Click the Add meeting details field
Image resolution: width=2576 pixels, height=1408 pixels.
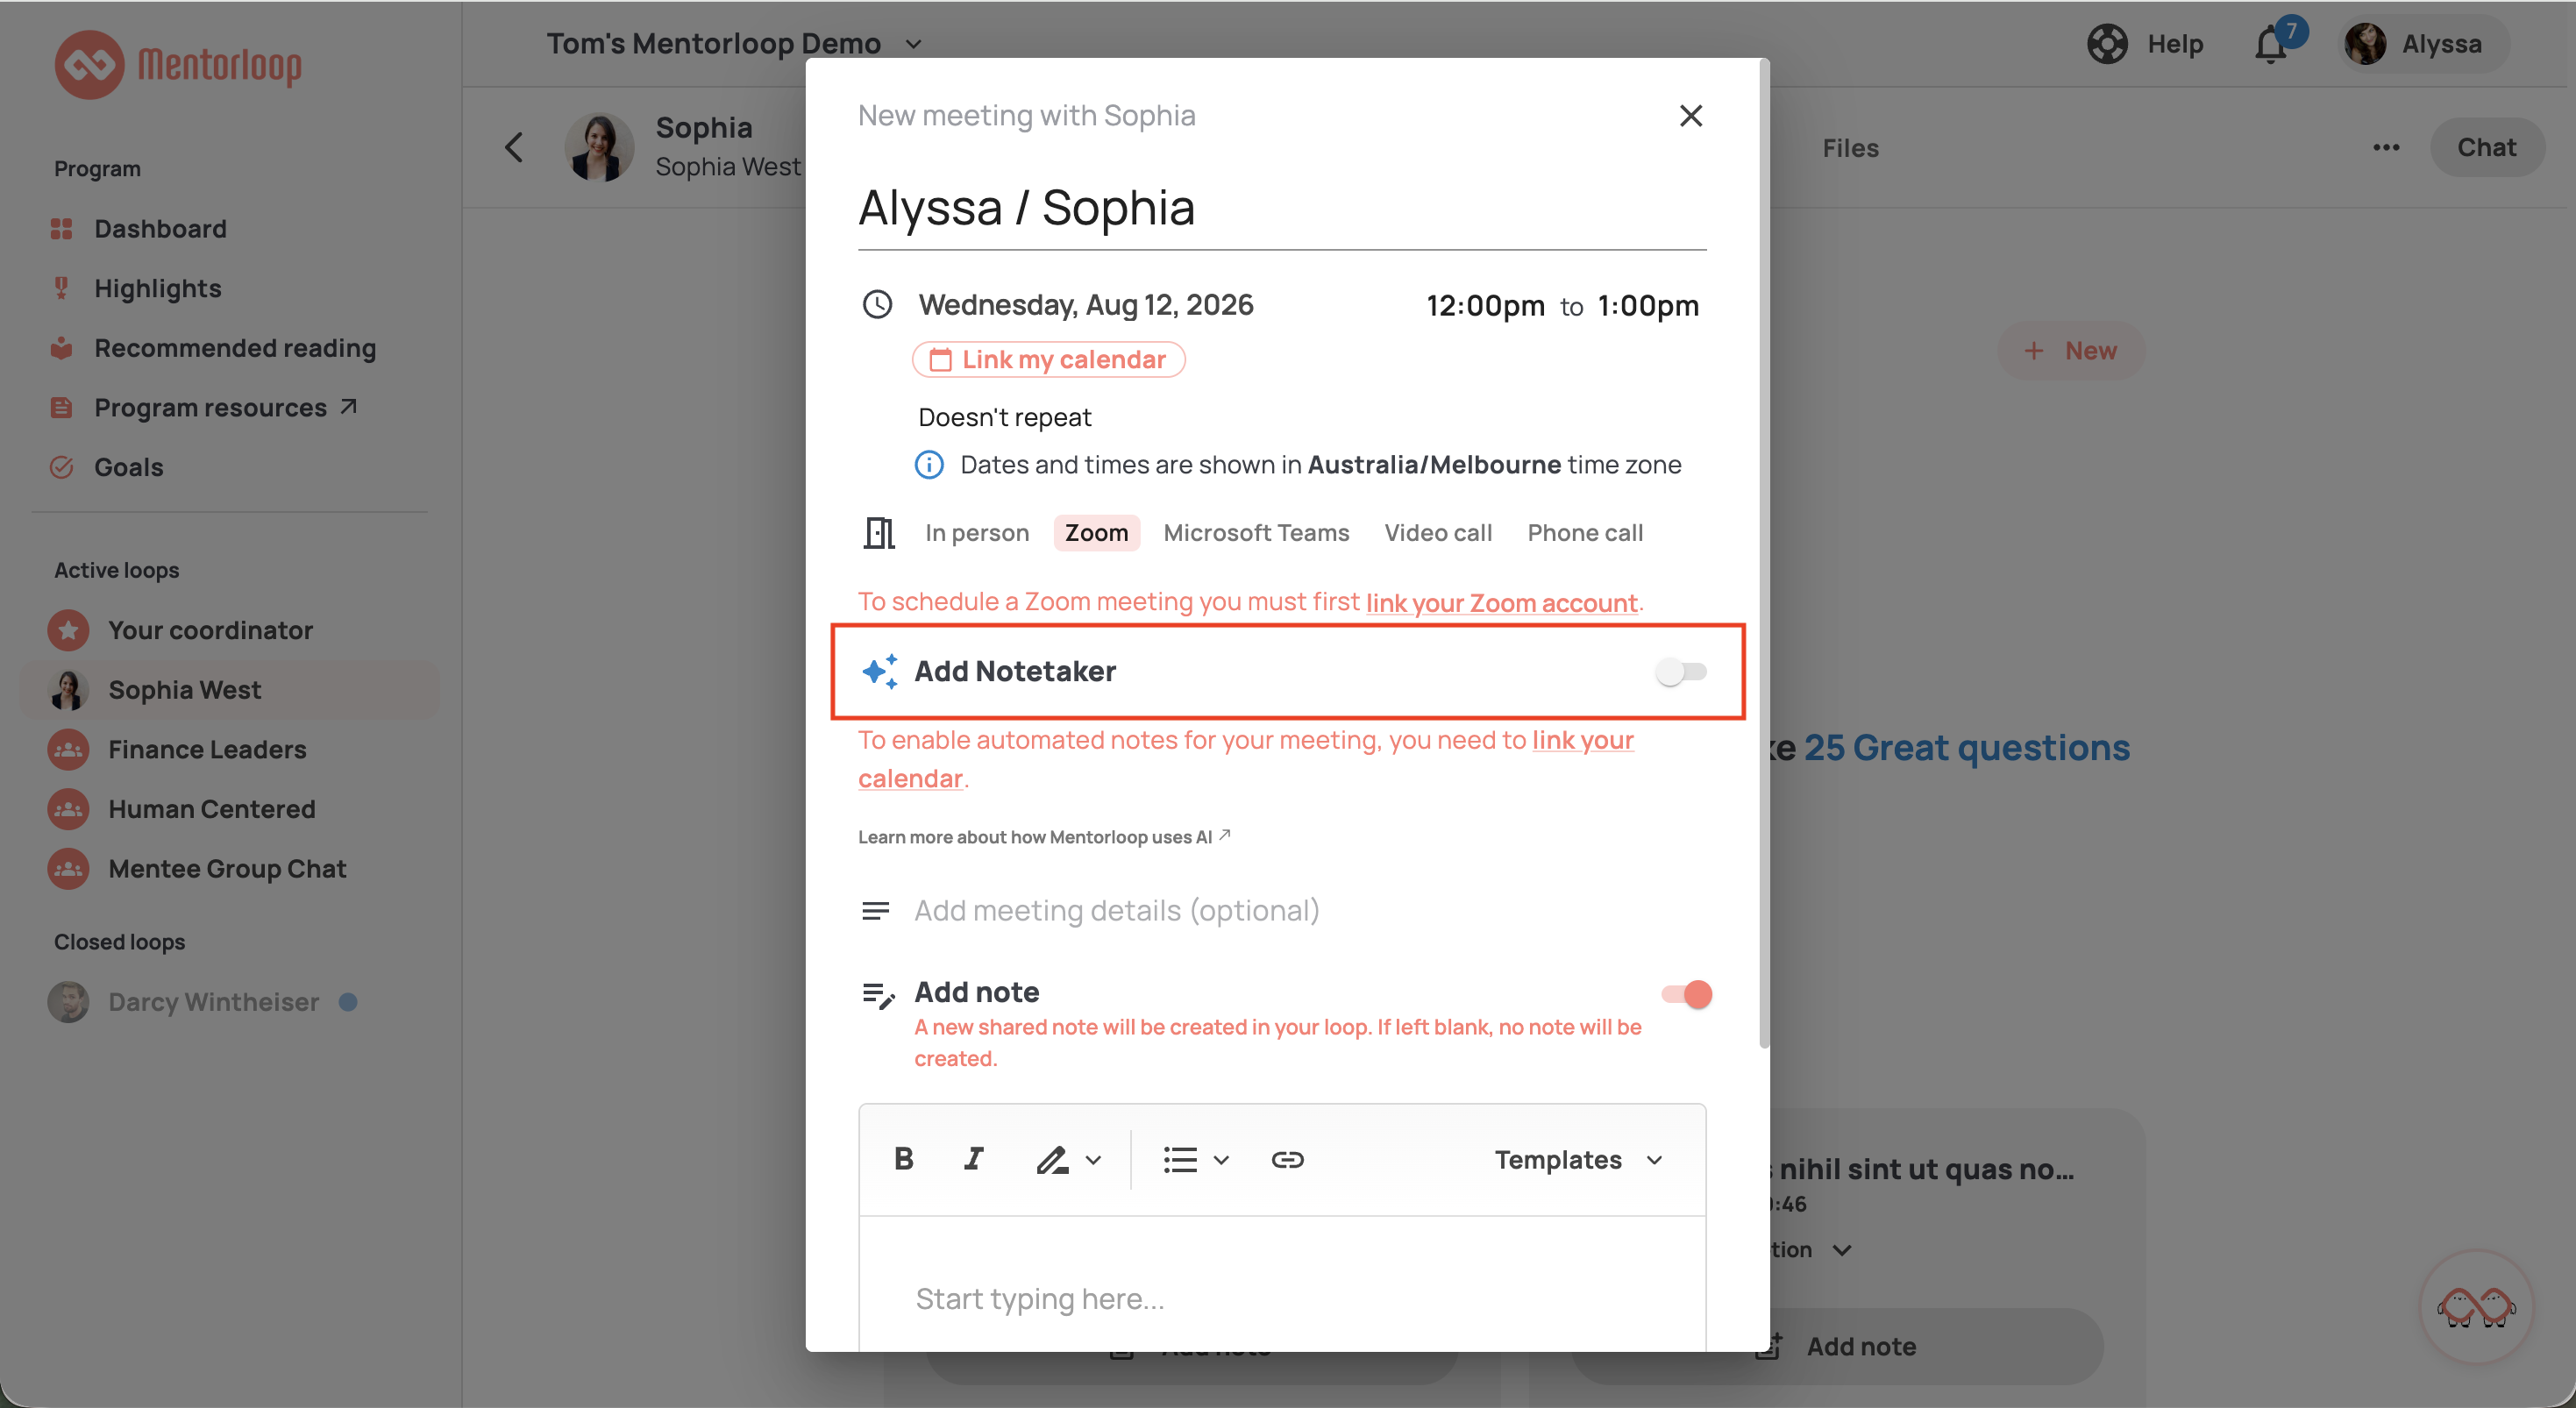coord(1116,911)
